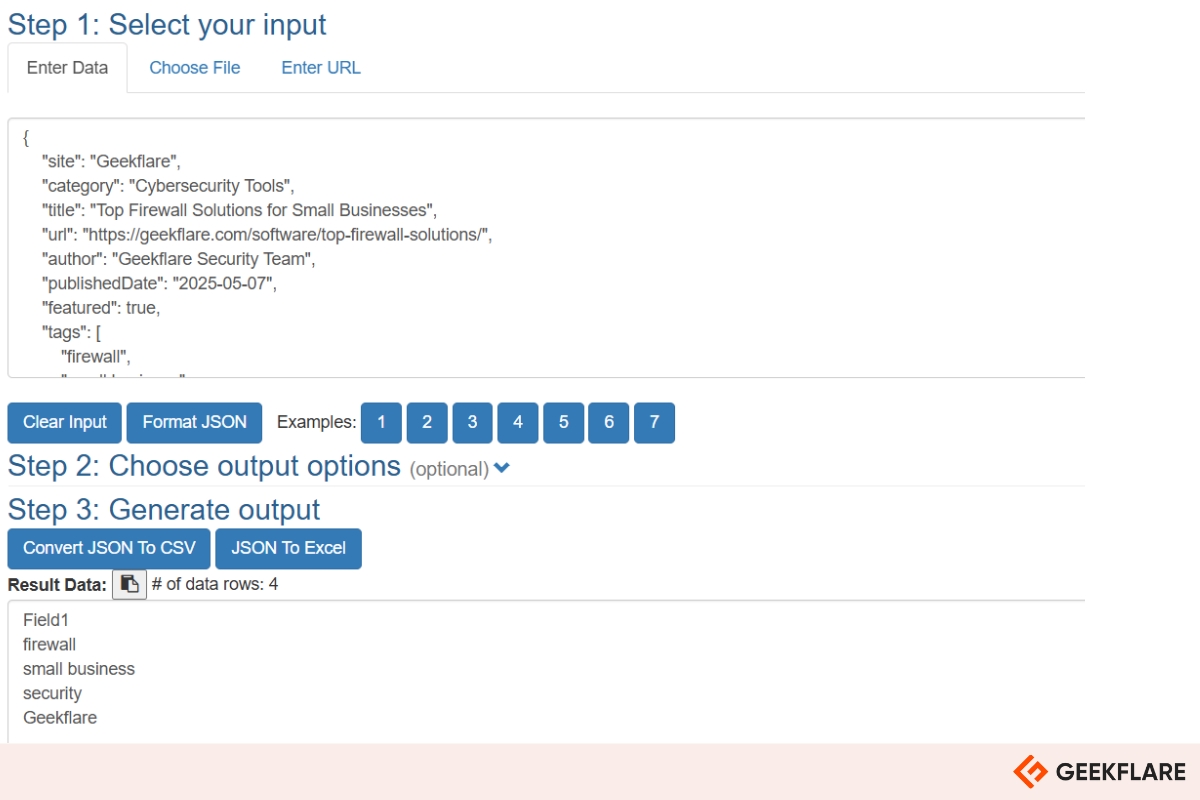
Task: Load example 2
Action: coord(427,422)
